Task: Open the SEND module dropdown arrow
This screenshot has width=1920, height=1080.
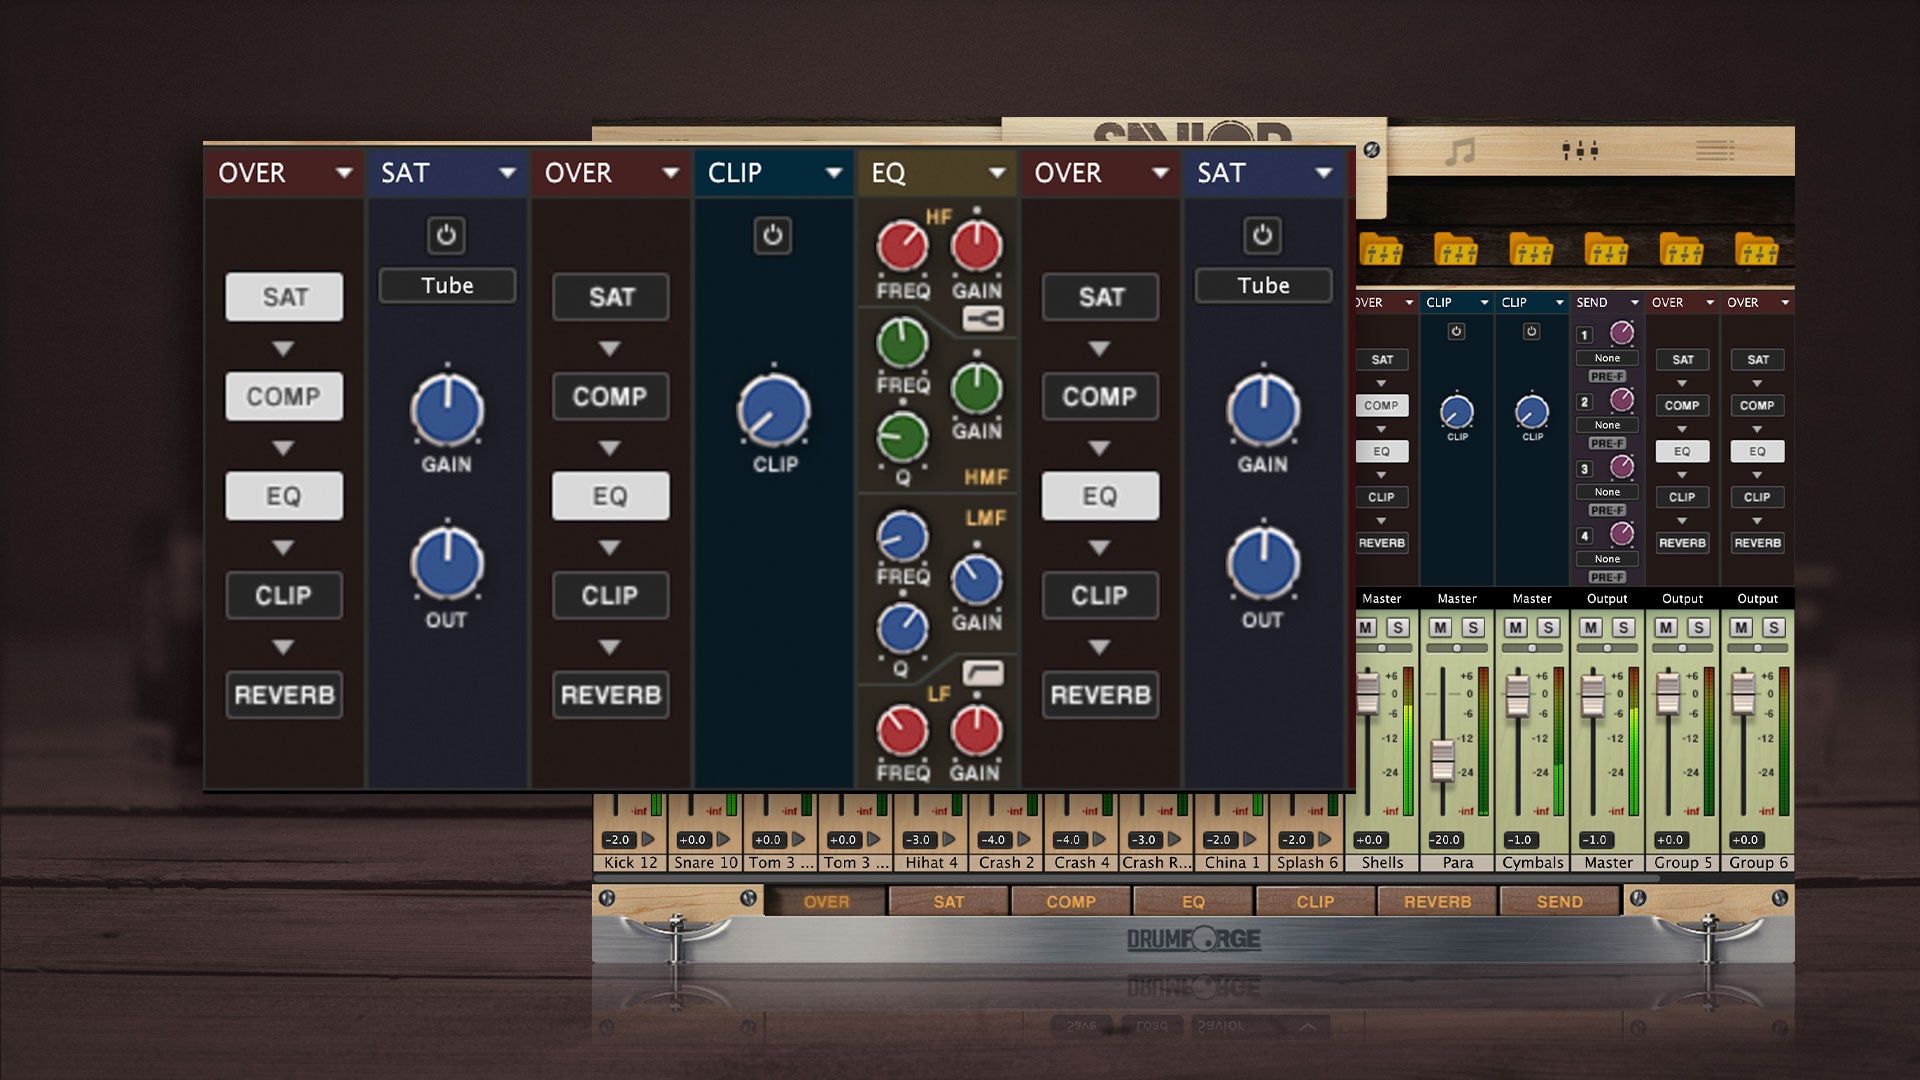Action: coord(1635,303)
